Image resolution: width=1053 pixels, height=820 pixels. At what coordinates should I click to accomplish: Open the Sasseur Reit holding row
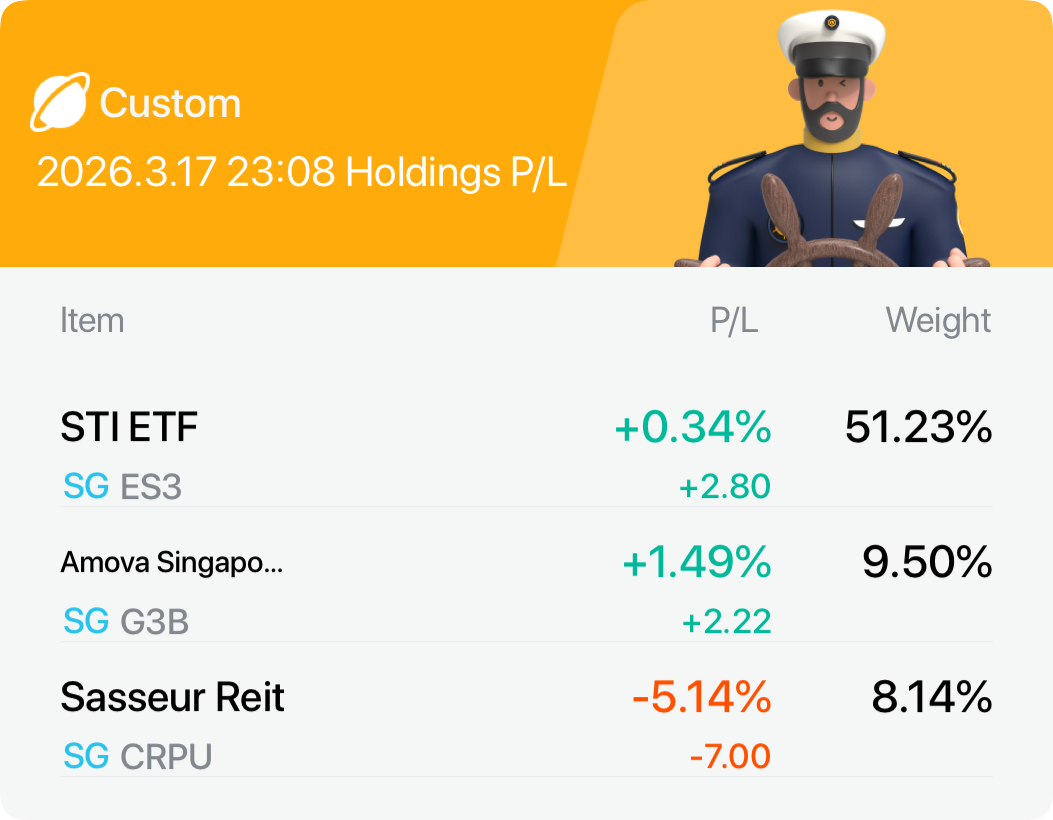tap(526, 725)
